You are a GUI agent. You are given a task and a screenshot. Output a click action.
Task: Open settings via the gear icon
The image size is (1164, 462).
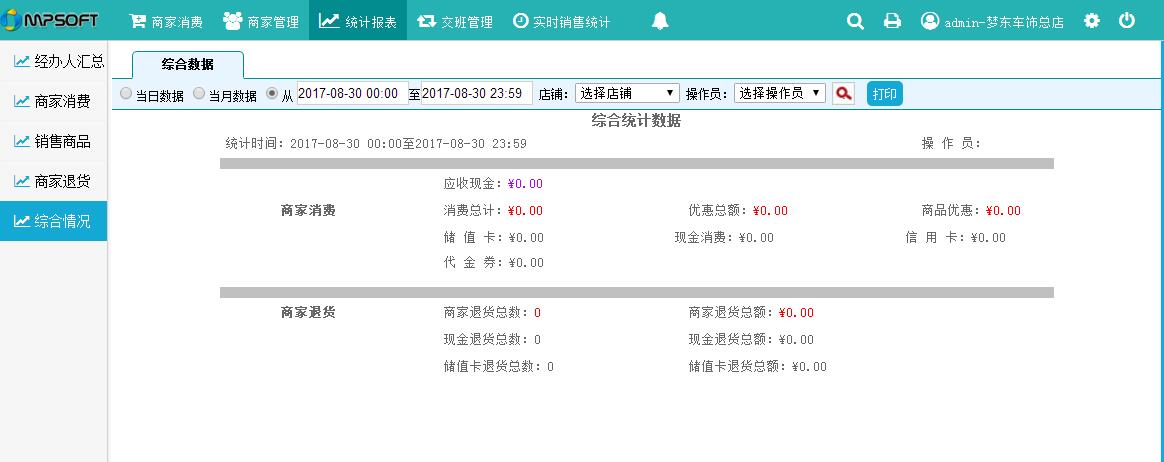point(1092,21)
